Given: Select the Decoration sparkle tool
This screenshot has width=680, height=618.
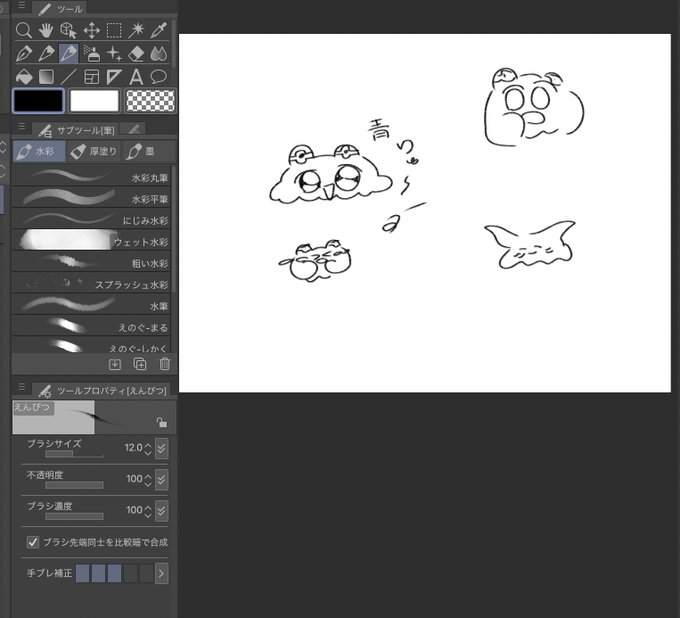Looking at the screenshot, I should tap(114, 53).
